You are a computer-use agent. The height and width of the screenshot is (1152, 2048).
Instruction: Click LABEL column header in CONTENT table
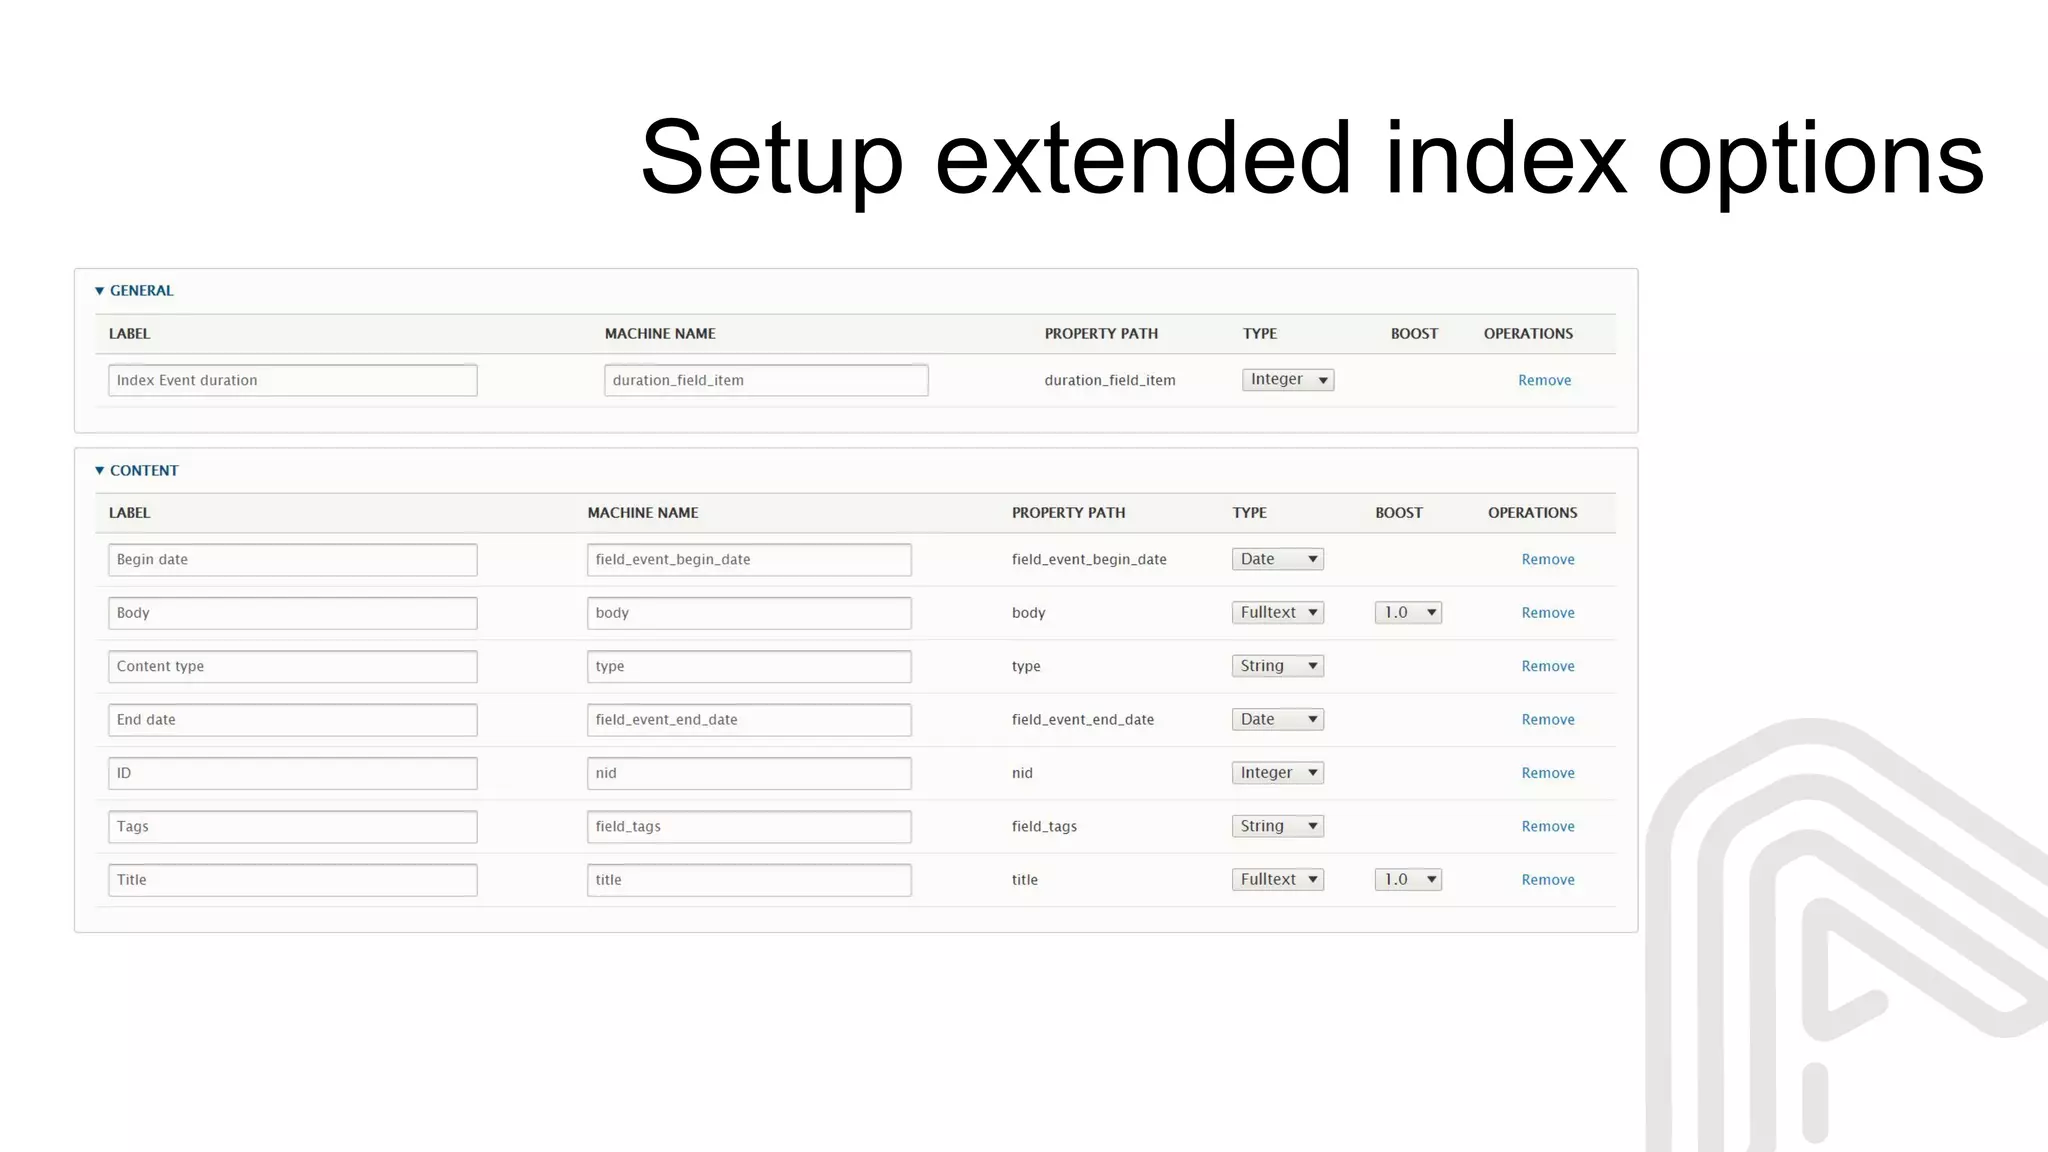pyautogui.click(x=129, y=513)
